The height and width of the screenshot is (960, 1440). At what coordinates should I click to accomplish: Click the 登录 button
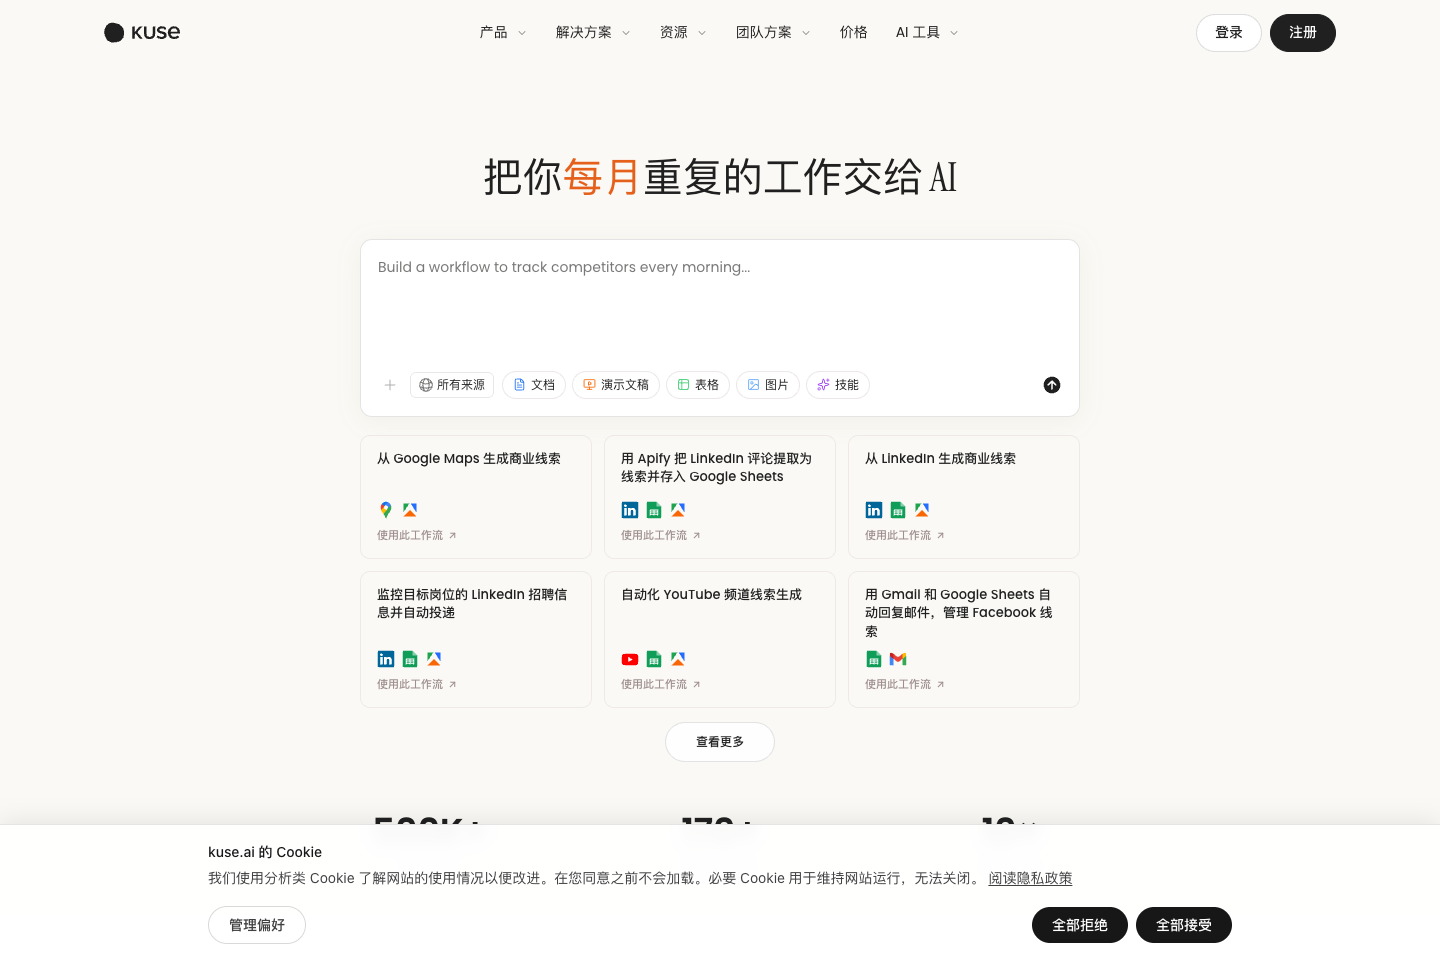pyautogui.click(x=1229, y=33)
